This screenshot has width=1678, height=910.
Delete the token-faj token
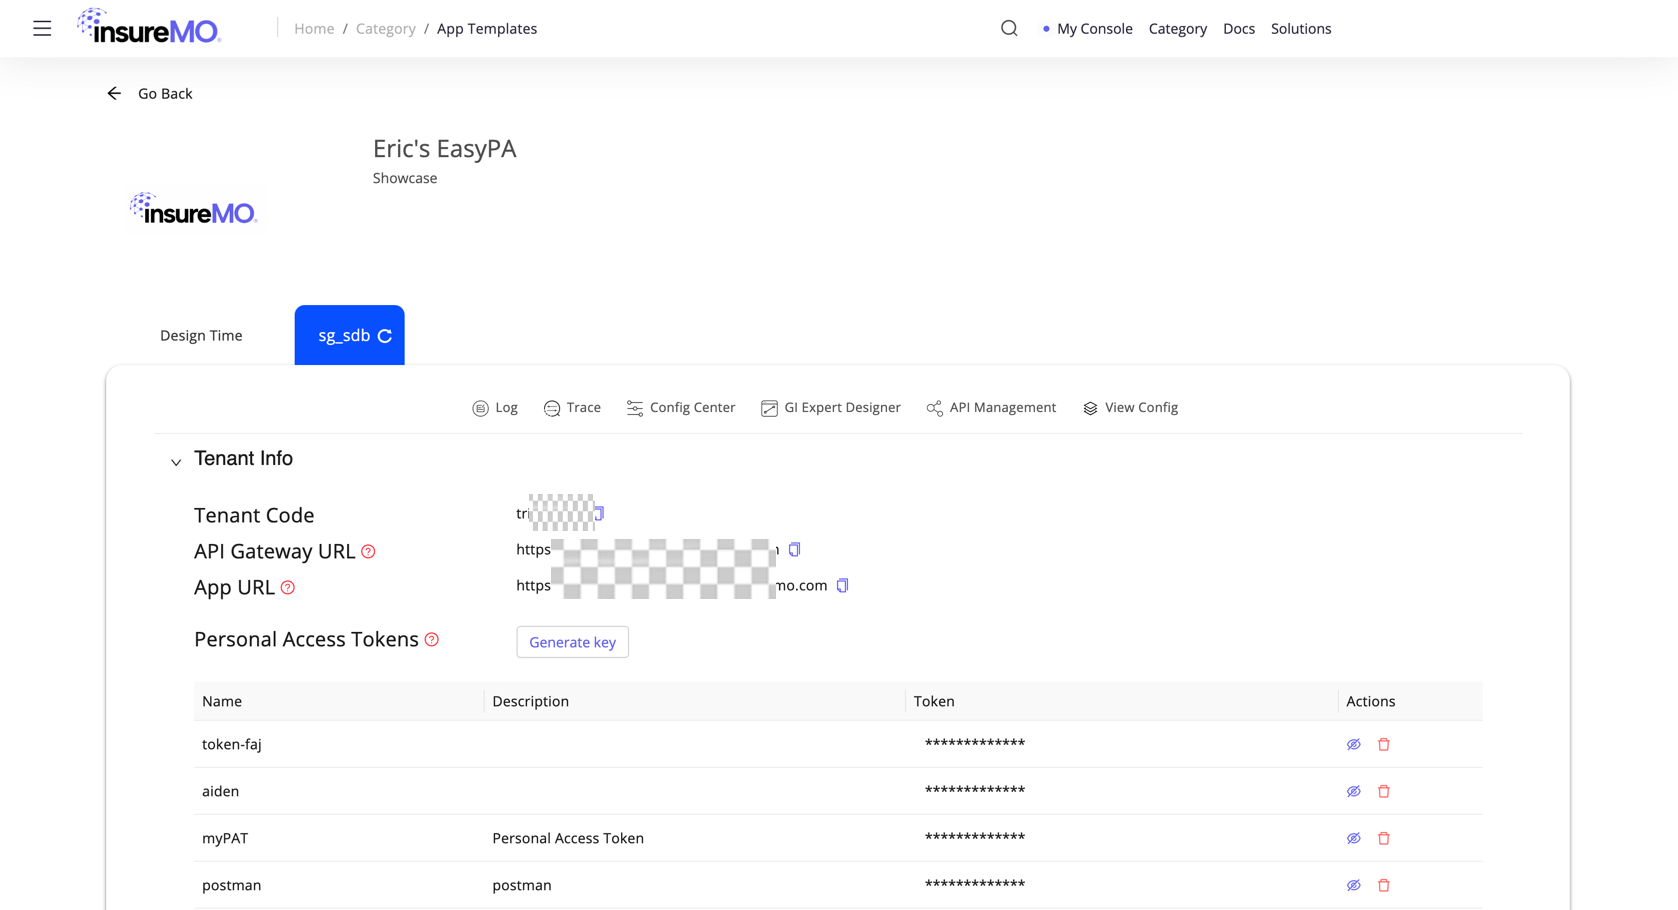click(1384, 744)
